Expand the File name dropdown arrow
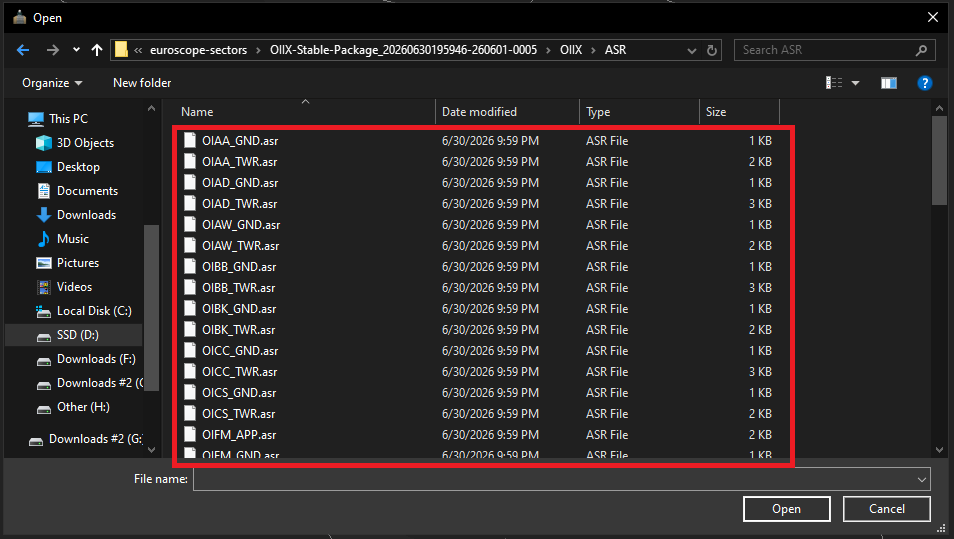954x539 pixels. (922, 479)
